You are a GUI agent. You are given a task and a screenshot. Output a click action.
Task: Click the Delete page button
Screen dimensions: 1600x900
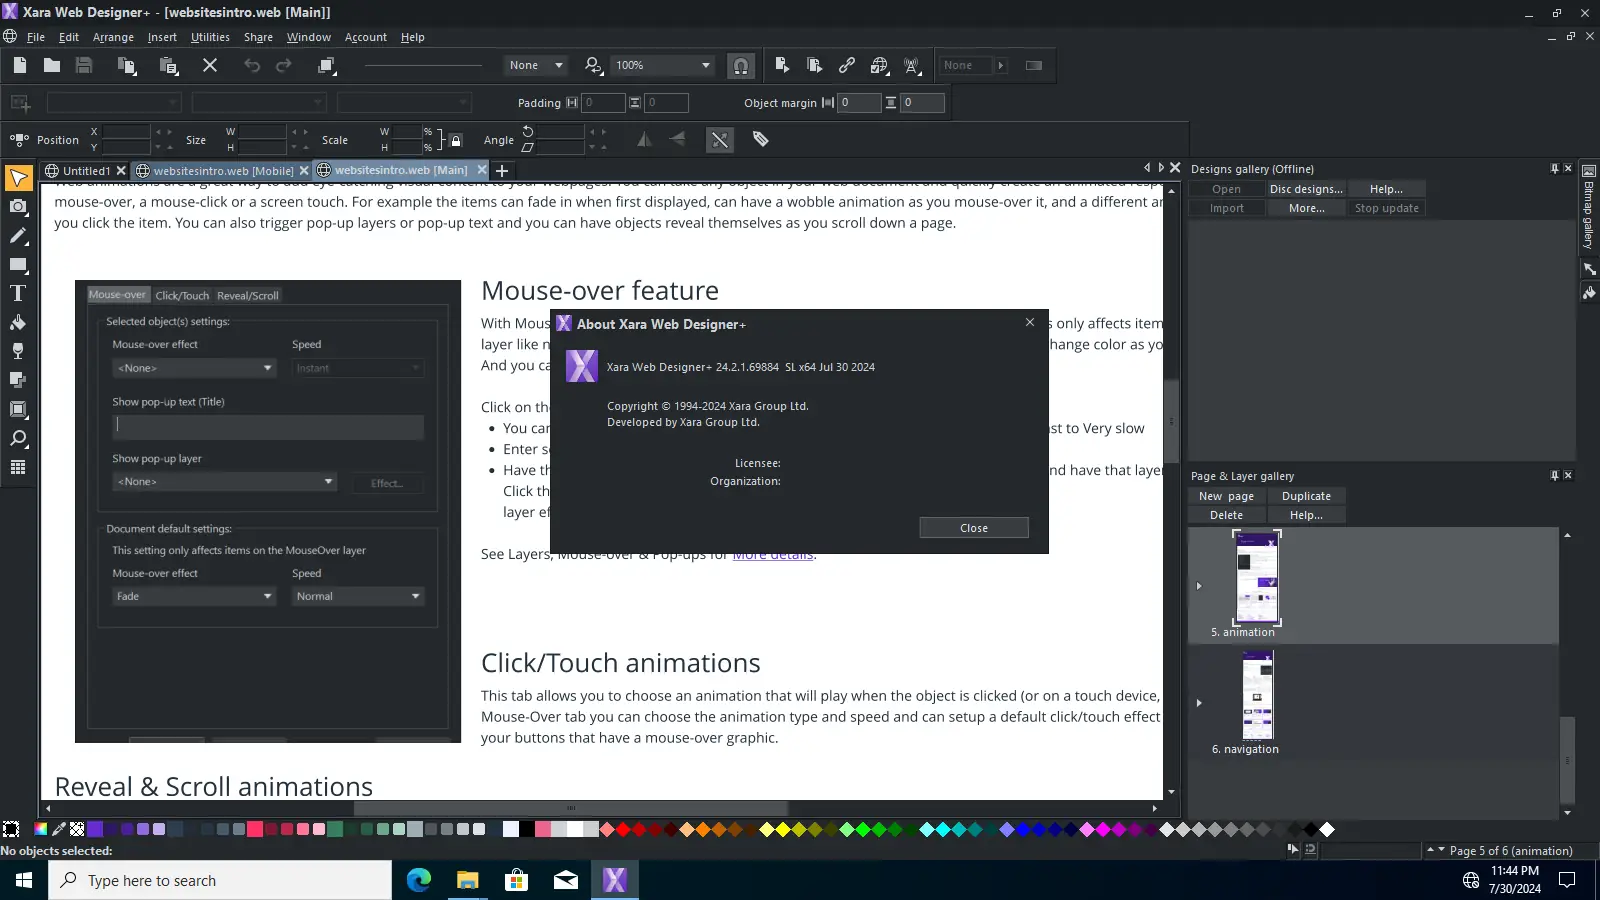click(1226, 515)
